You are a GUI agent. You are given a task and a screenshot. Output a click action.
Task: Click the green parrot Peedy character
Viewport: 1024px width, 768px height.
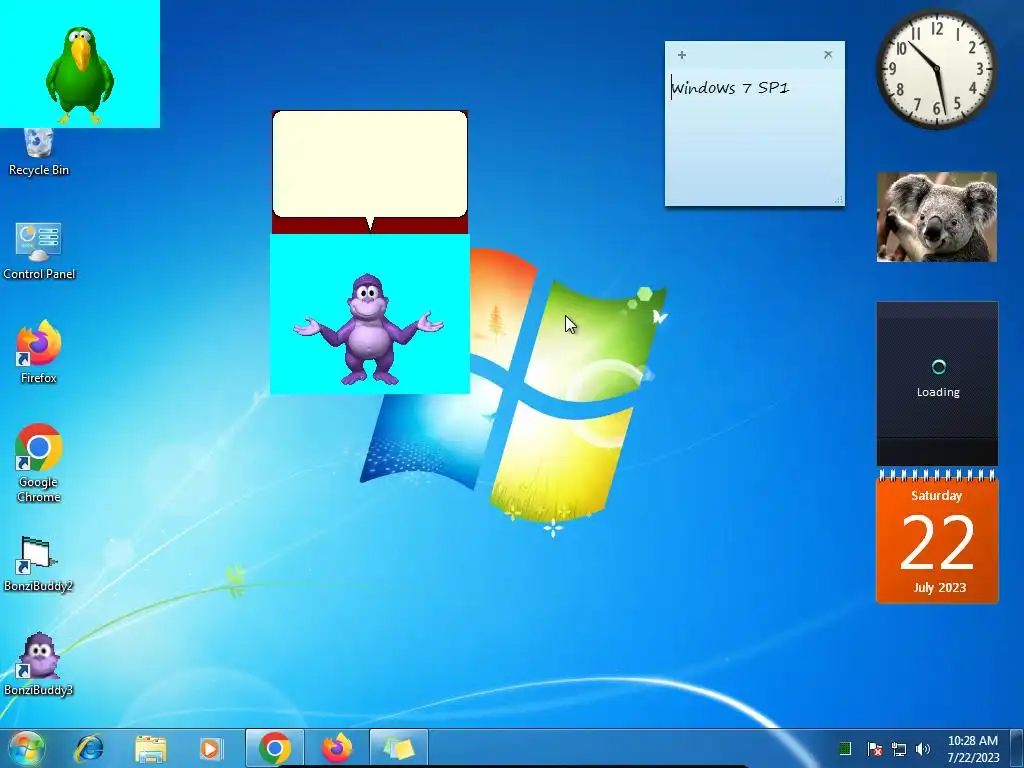click(80, 75)
